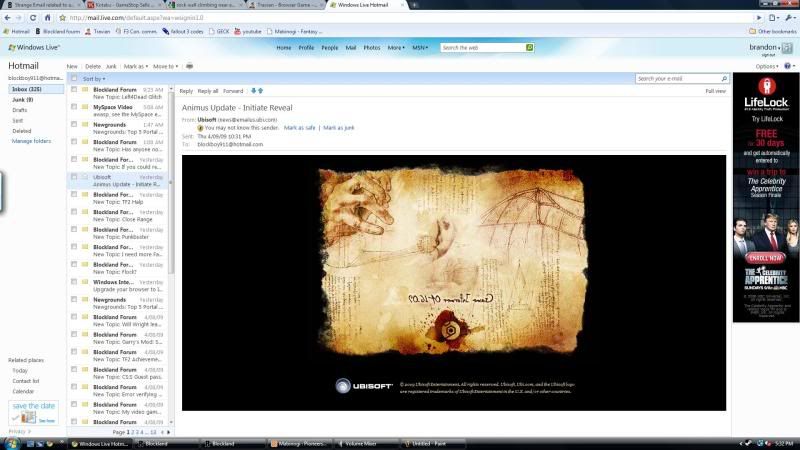
Task: Click the green web search button
Action: tap(530, 47)
